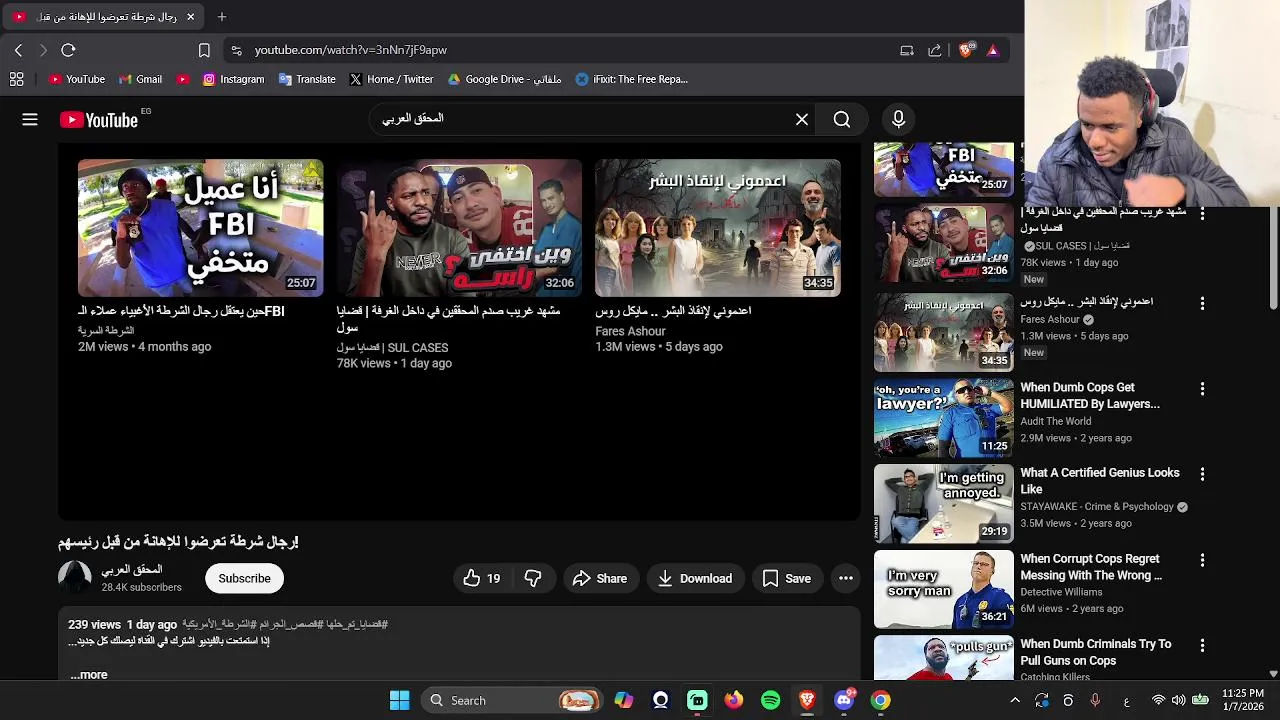Screen dimensions: 1280x720
Task: Open Brave Shields lion icon
Action: 965,49
